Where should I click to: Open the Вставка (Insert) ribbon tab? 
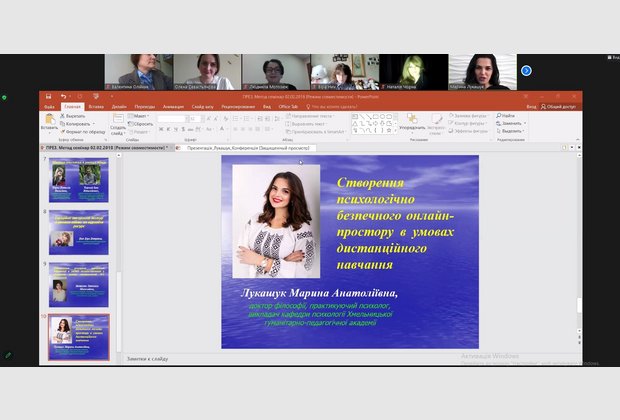(96, 106)
